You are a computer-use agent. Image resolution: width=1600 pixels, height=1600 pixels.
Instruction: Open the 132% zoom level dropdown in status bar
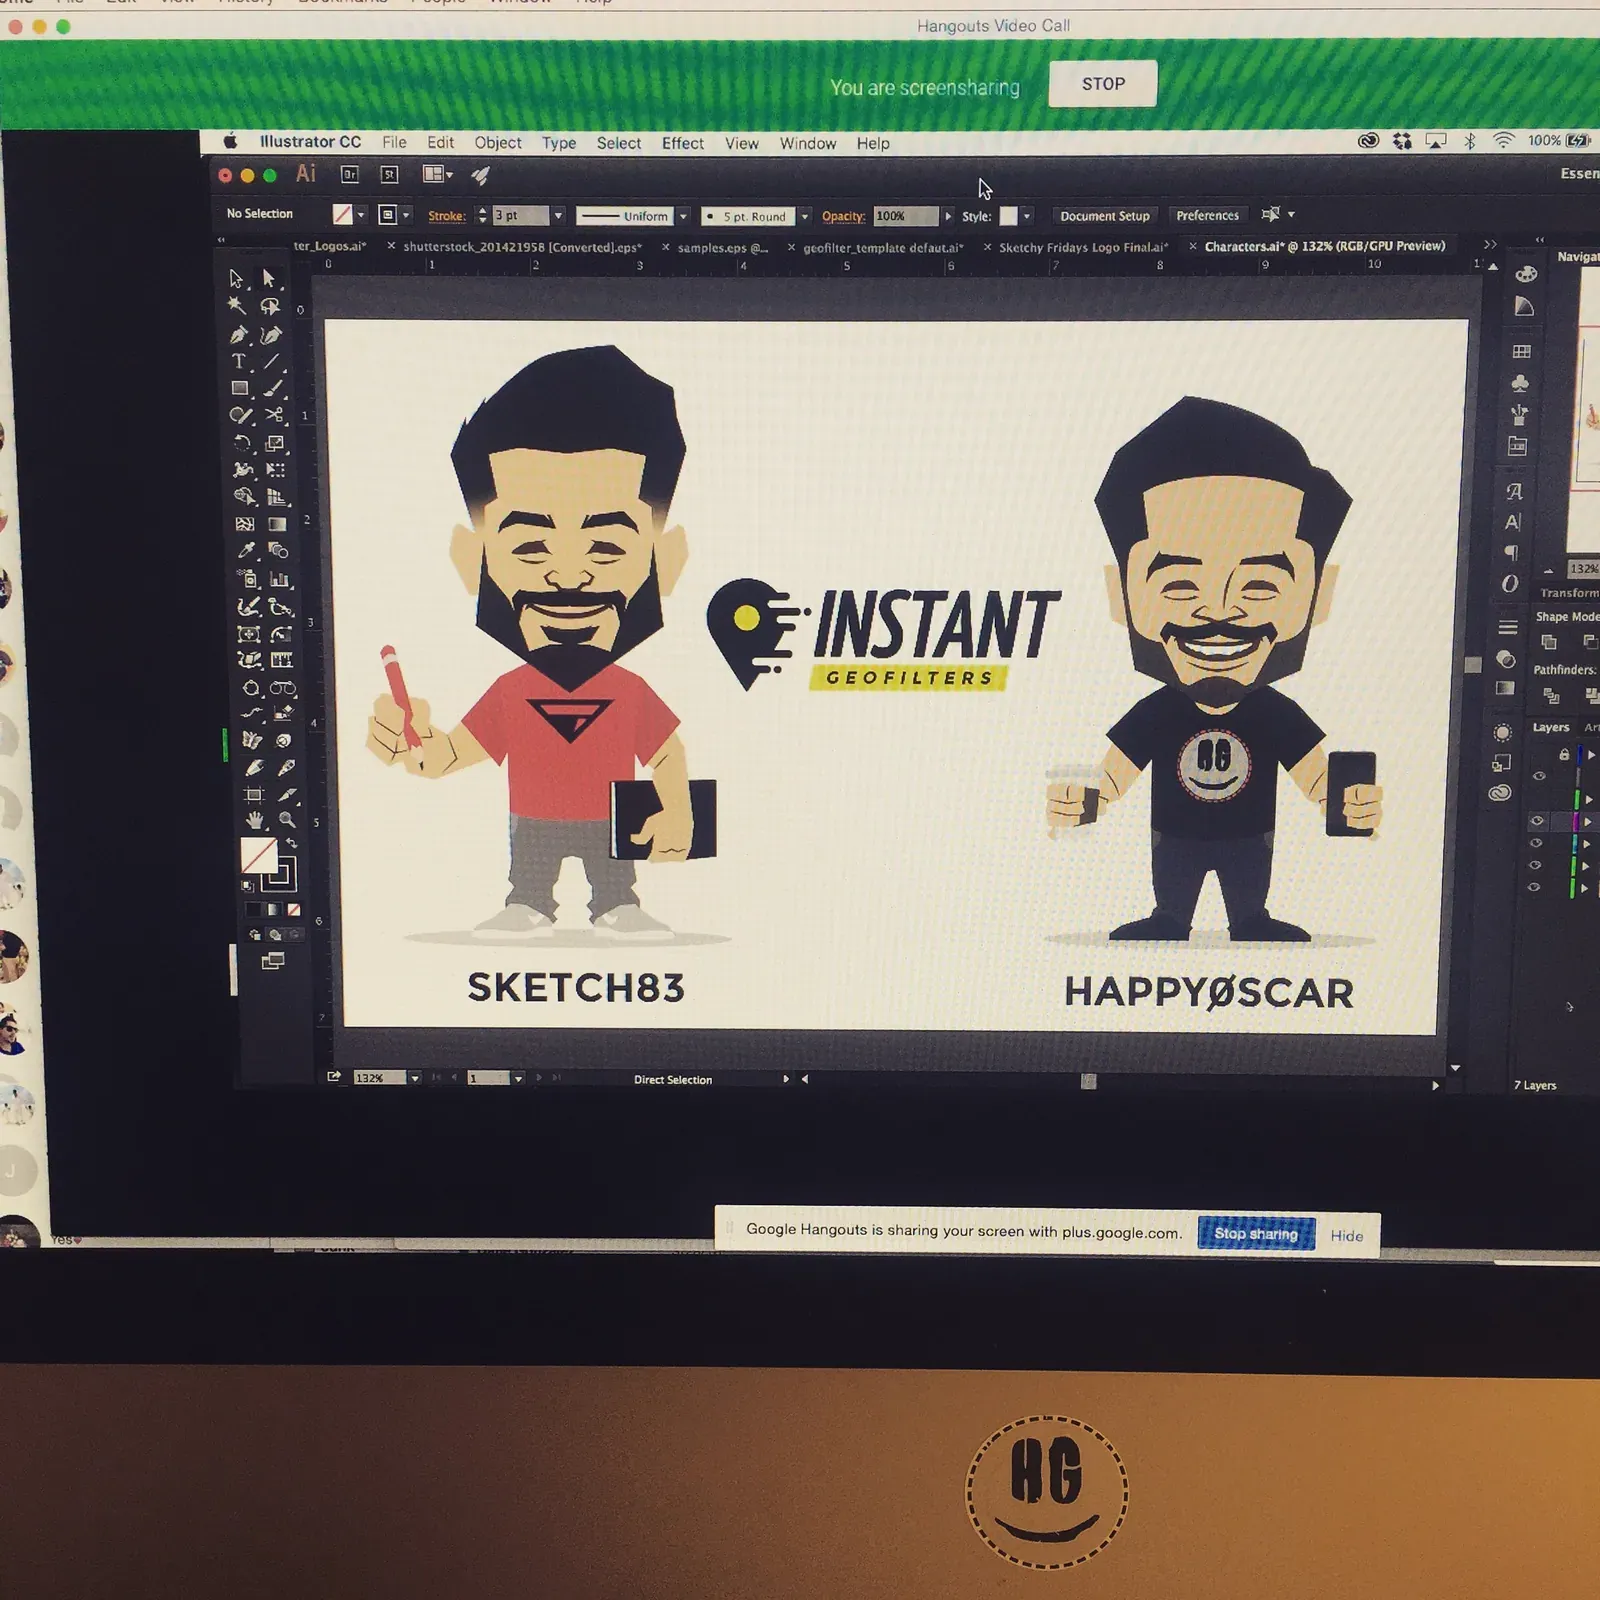(x=414, y=1078)
